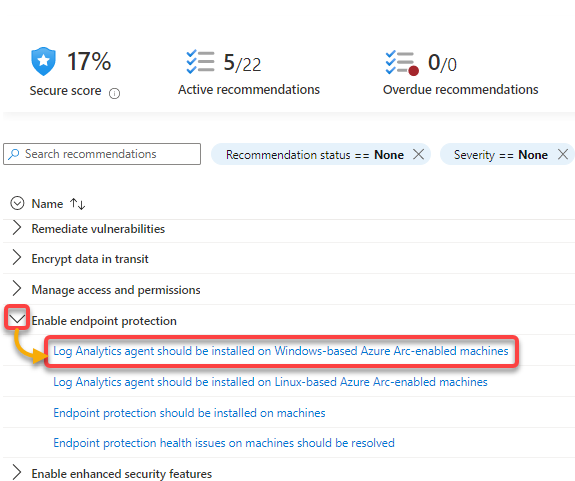Viewport: 575px width, 481px height.
Task: Click the Active recommendations checklist icon
Action: click(200, 62)
